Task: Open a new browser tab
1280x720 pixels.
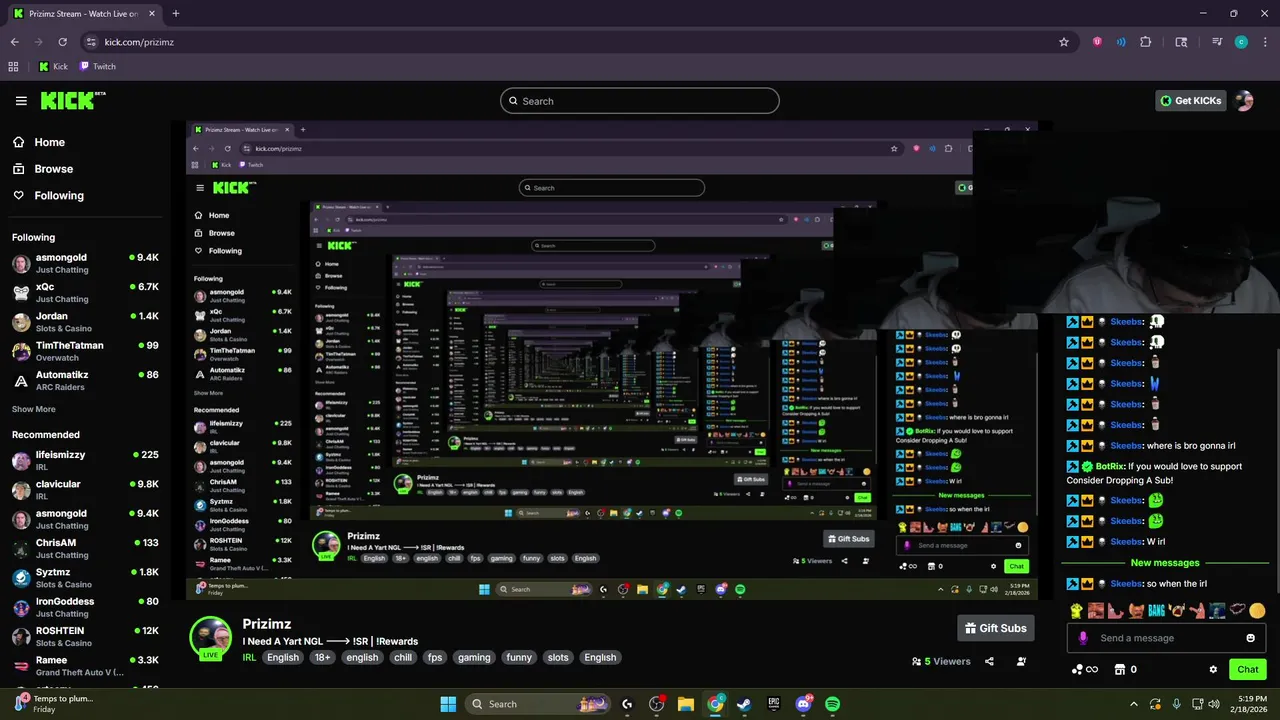Action: (176, 13)
